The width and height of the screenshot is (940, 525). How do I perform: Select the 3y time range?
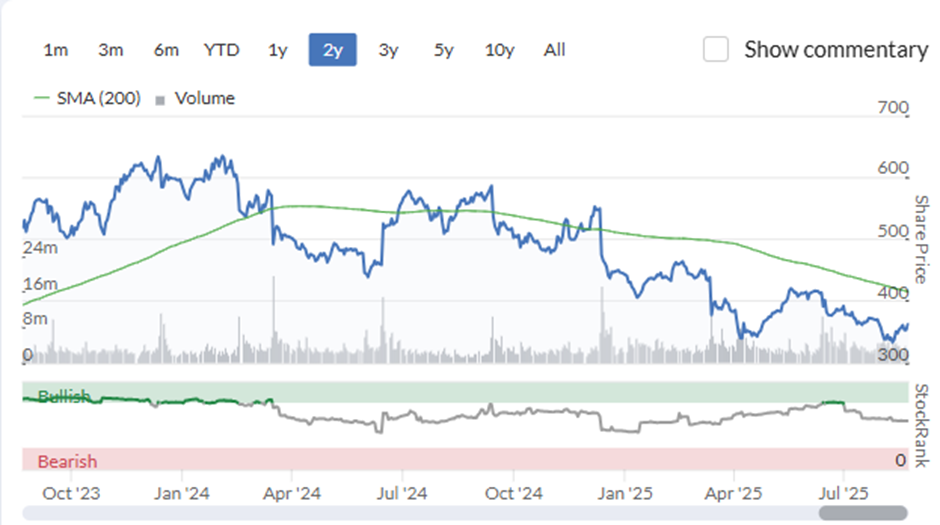pyautogui.click(x=388, y=50)
